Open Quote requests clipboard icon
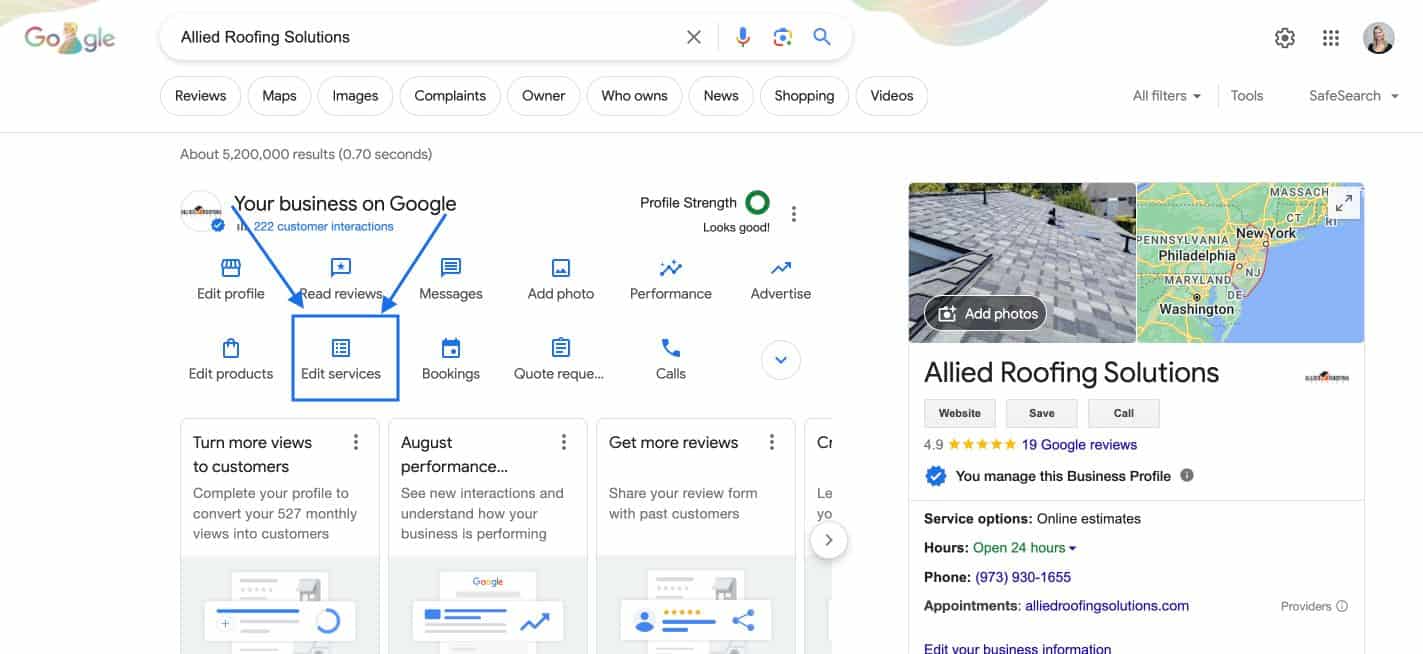 (x=561, y=348)
